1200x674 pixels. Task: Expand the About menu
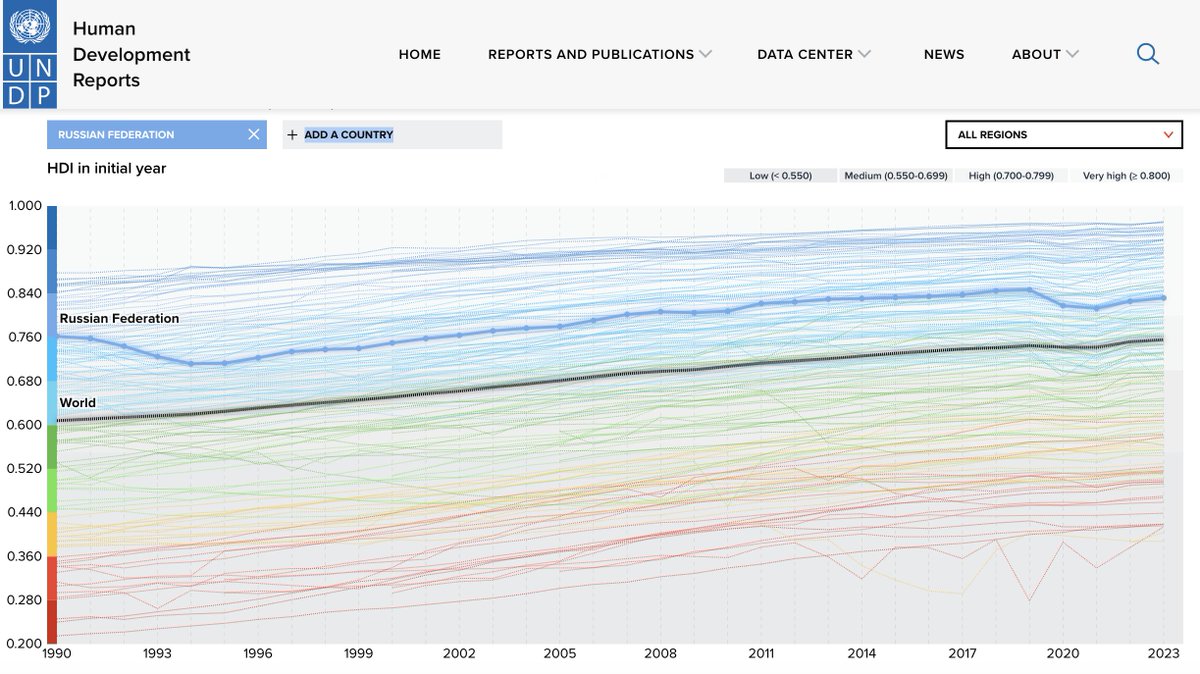[1045, 55]
